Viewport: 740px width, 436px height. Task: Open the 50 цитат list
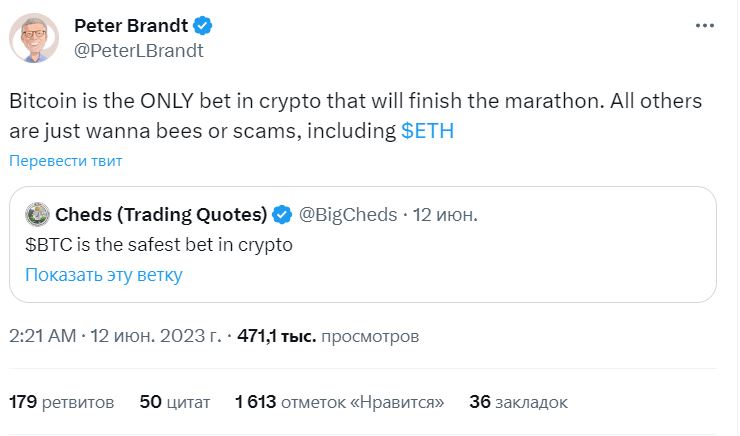[175, 402]
